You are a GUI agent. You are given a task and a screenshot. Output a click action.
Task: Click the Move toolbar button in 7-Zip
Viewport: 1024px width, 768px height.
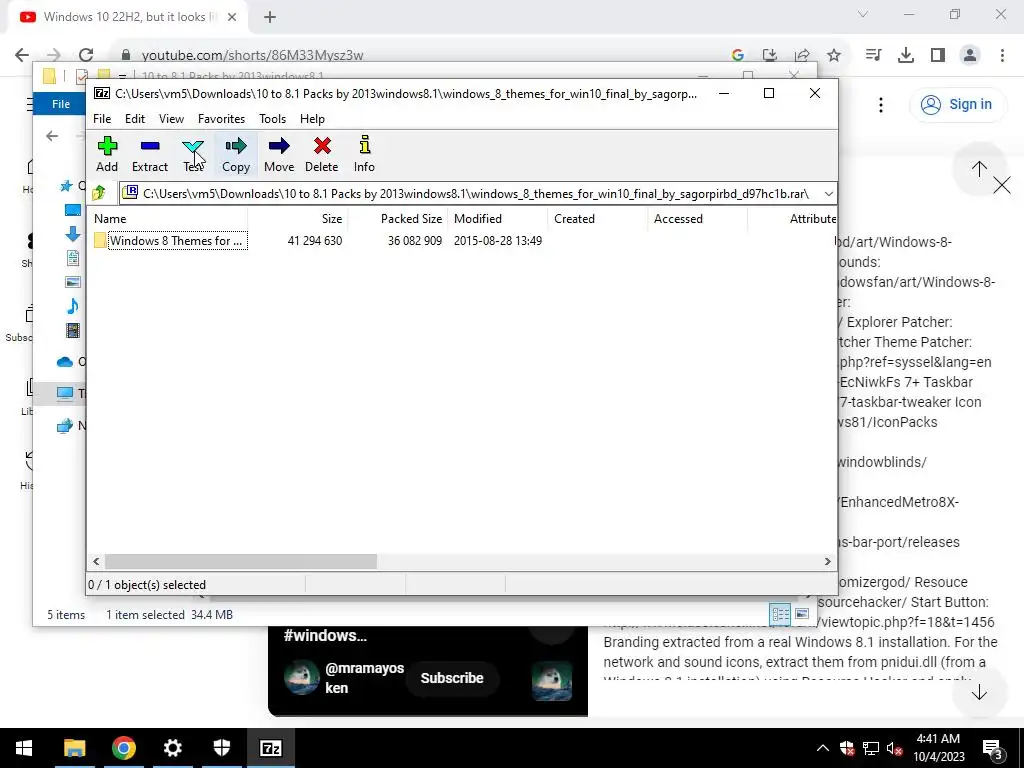point(279,155)
